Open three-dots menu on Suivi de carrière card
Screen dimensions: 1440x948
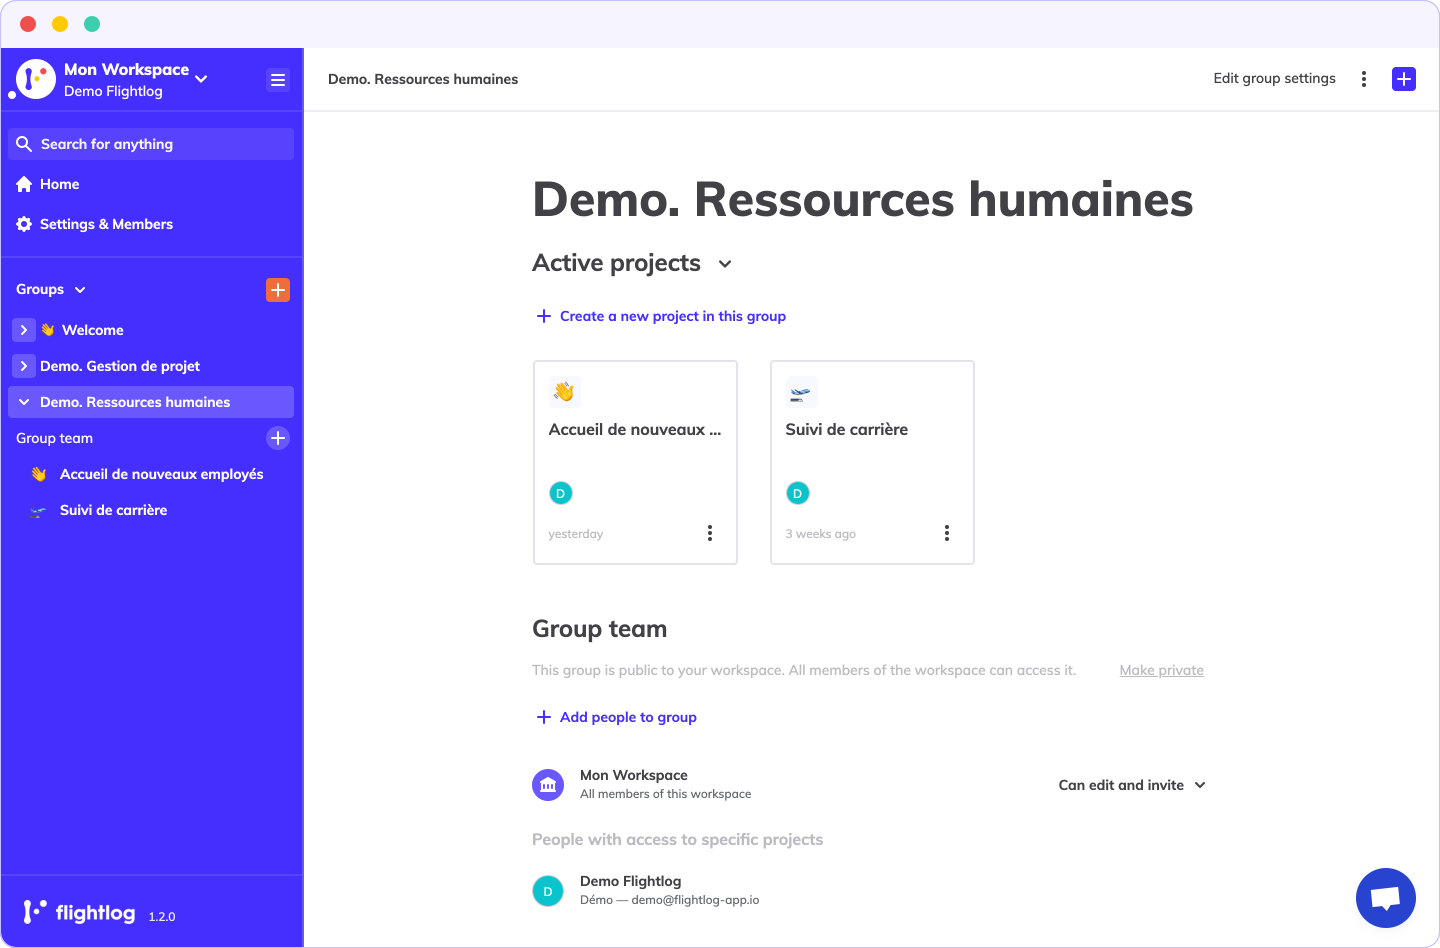click(x=947, y=533)
